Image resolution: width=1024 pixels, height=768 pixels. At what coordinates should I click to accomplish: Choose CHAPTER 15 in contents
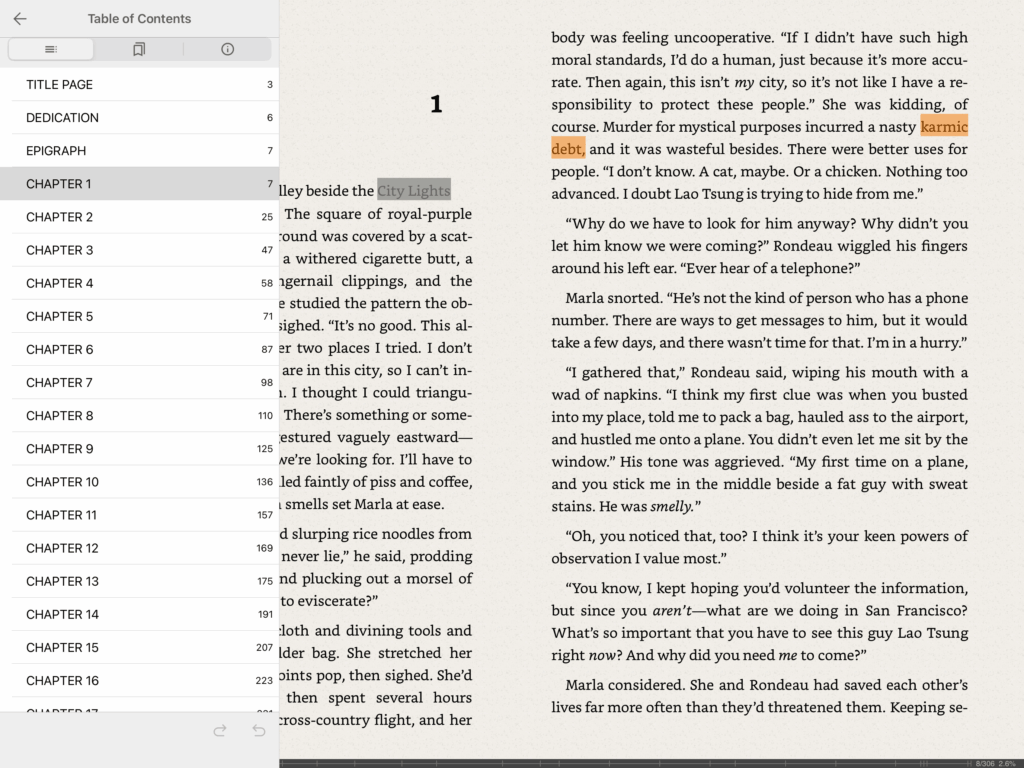140,647
